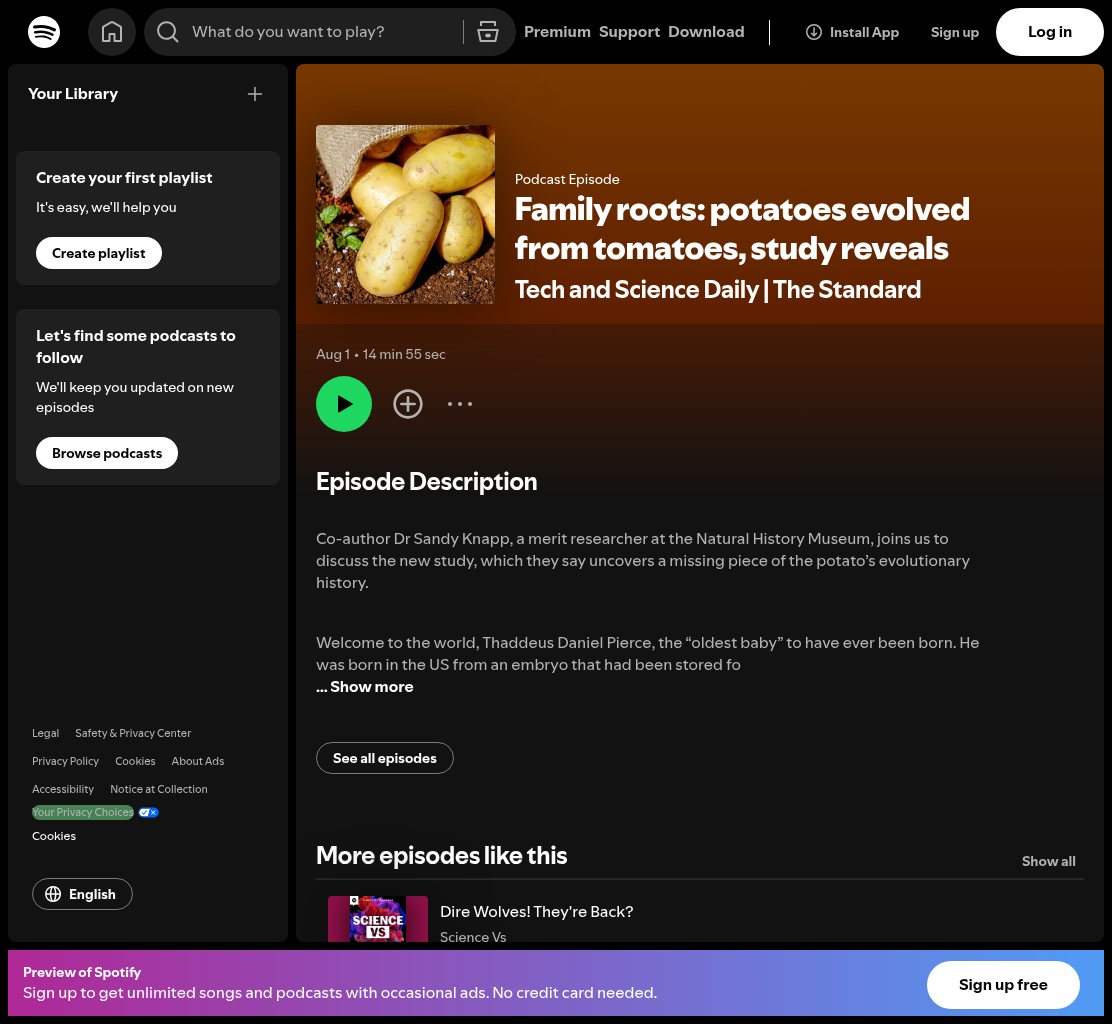1112x1024 pixels.
Task: Click the Log in button
Action: (x=1050, y=32)
